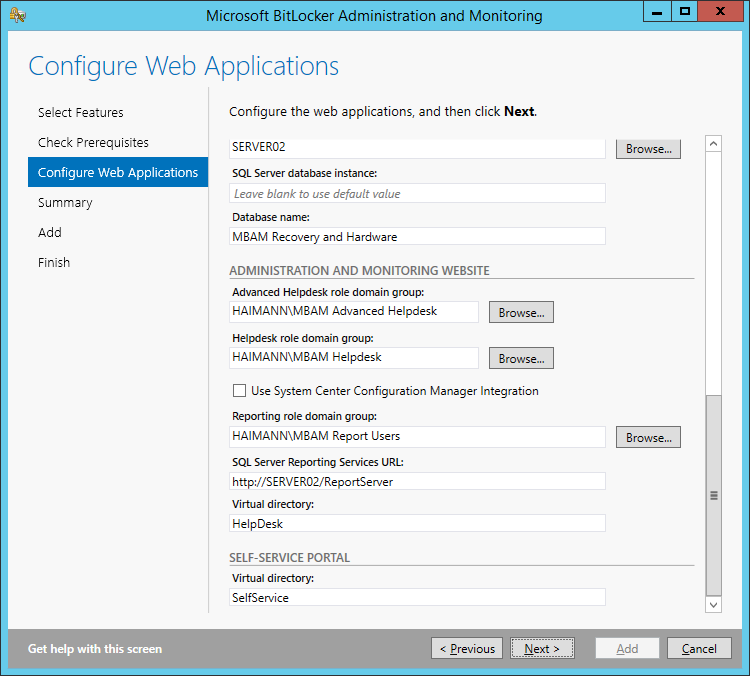Click the Database name field

417,236
